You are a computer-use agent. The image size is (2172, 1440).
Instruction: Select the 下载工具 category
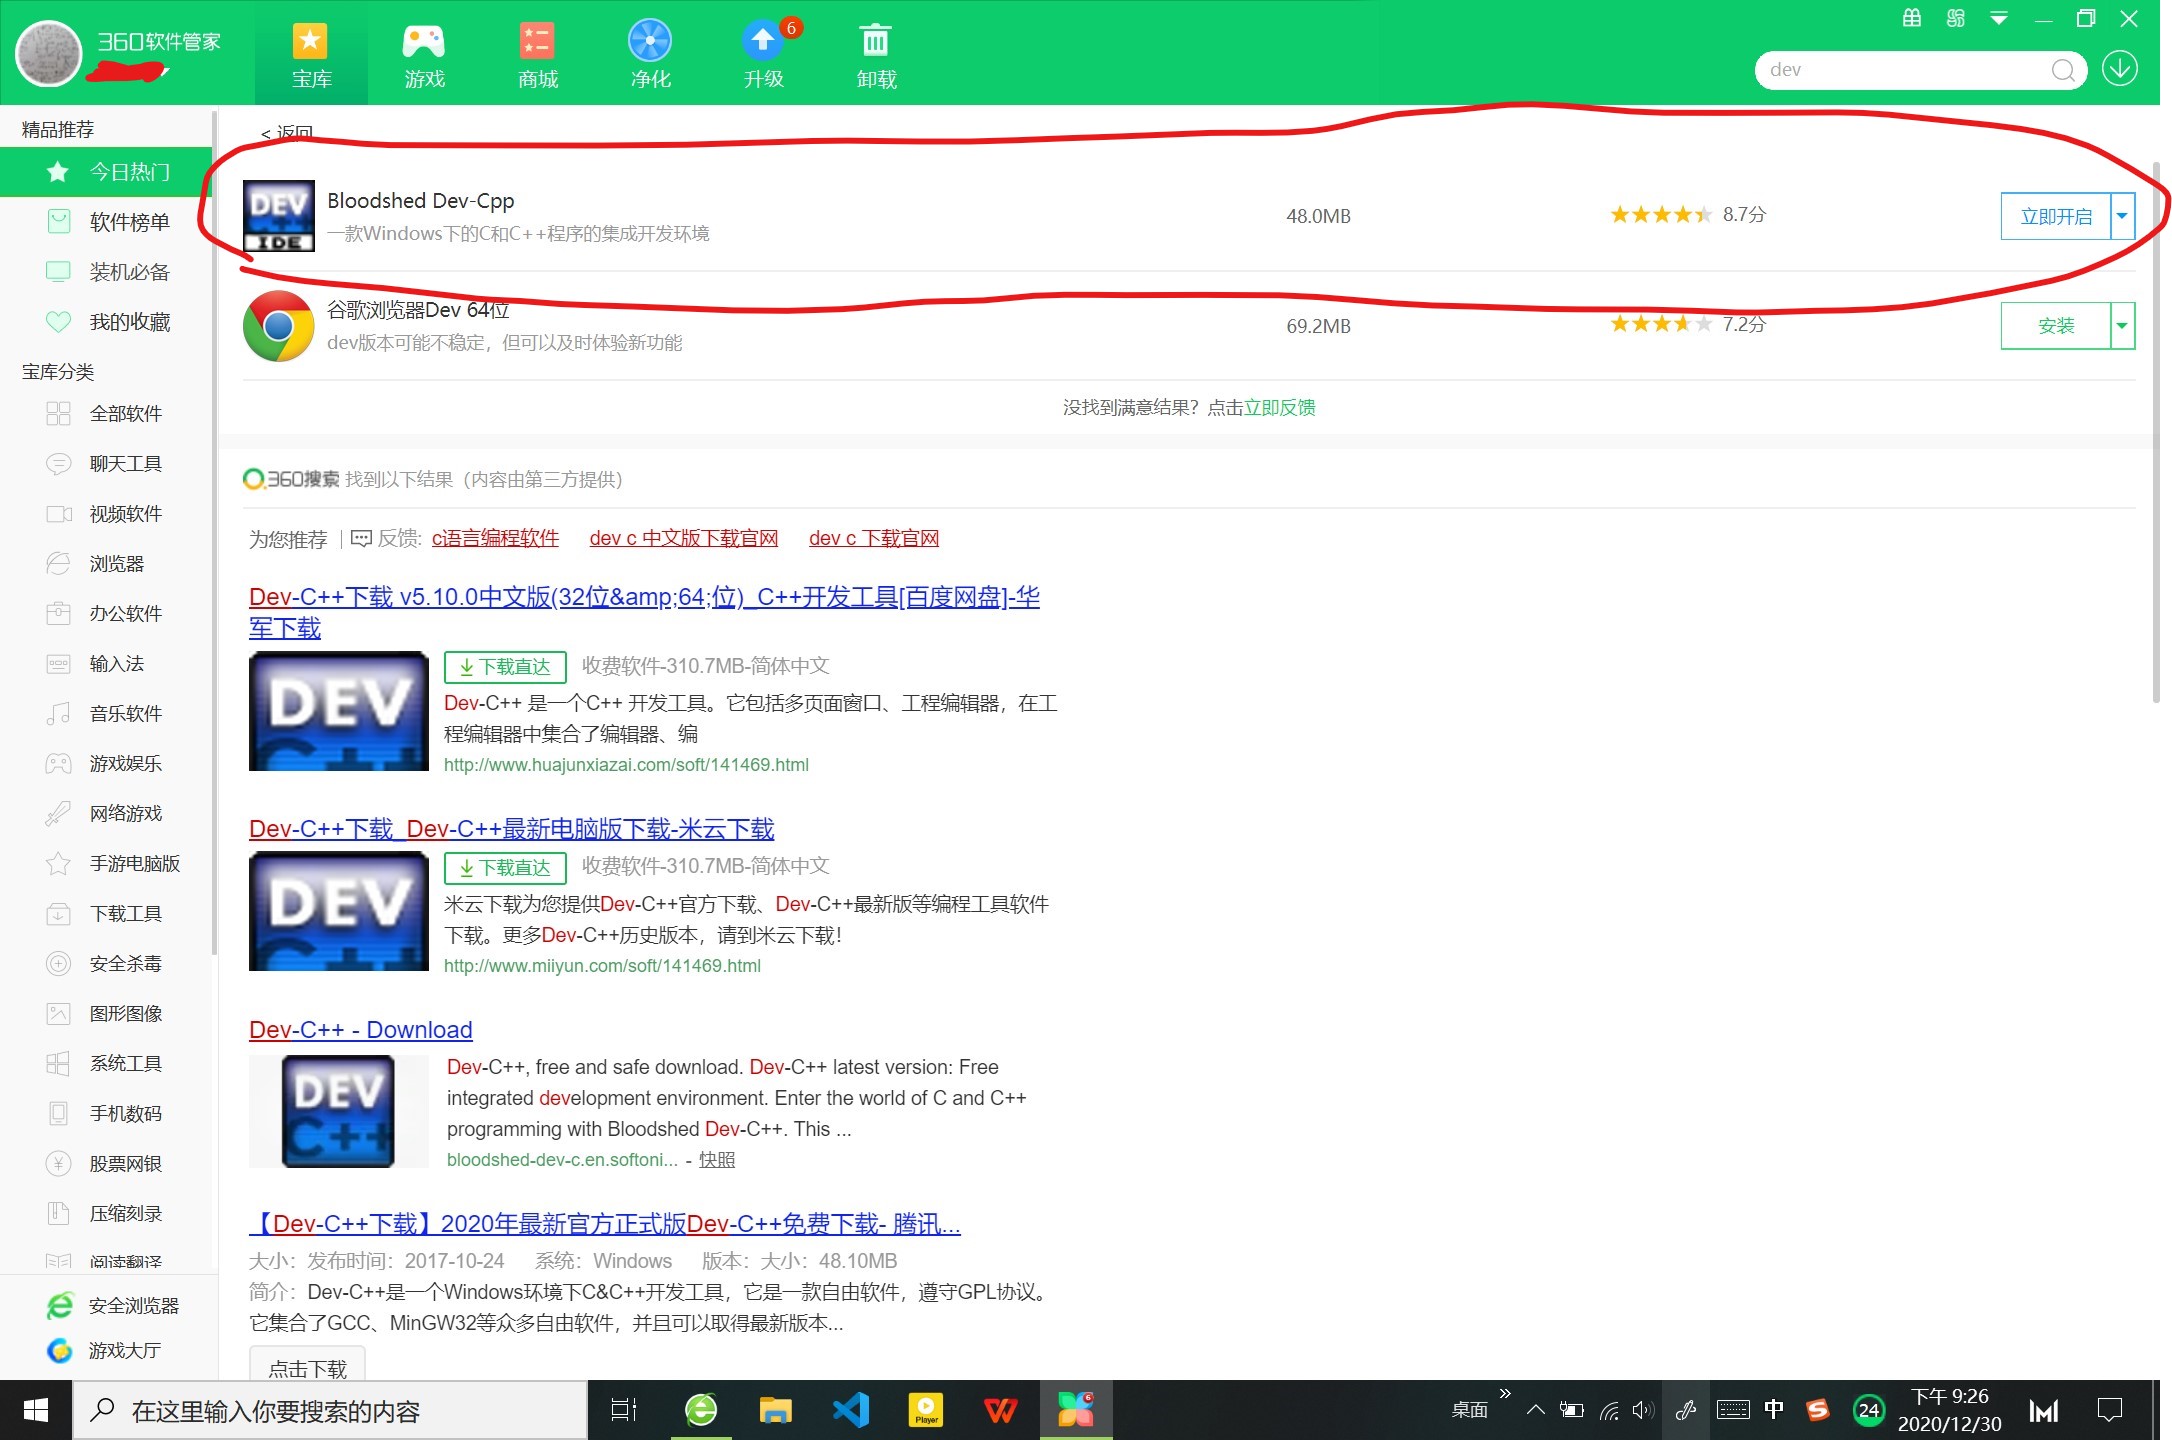pyautogui.click(x=106, y=914)
